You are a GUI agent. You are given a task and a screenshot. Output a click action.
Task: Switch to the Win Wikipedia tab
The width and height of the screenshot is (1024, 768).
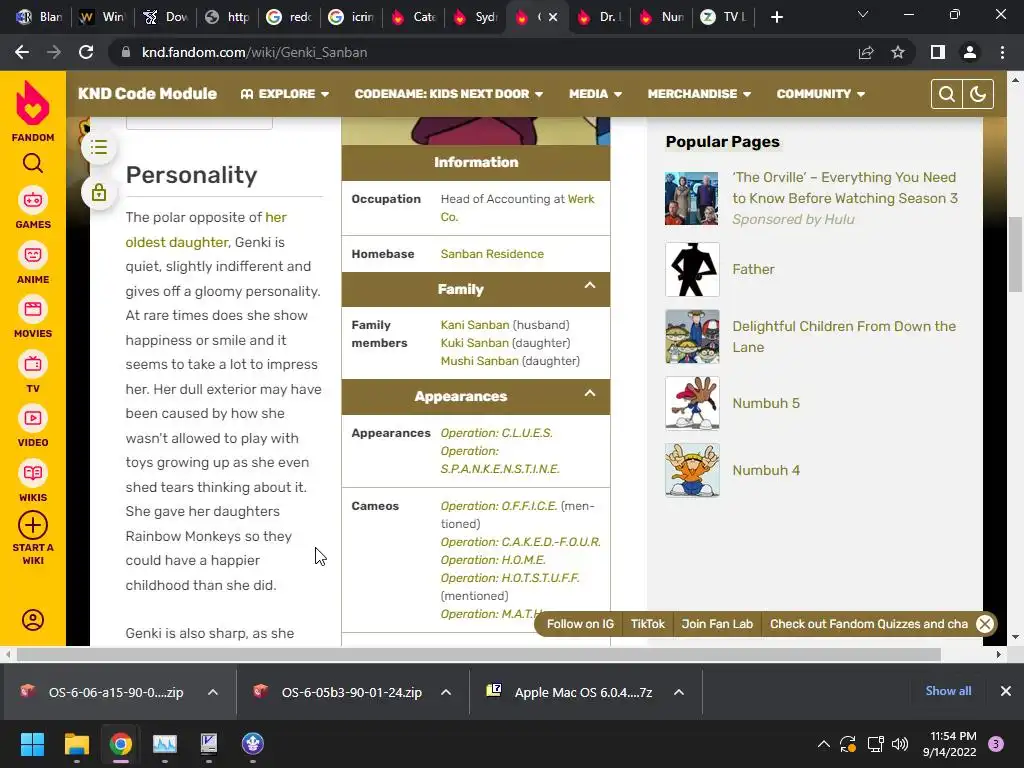point(103,17)
